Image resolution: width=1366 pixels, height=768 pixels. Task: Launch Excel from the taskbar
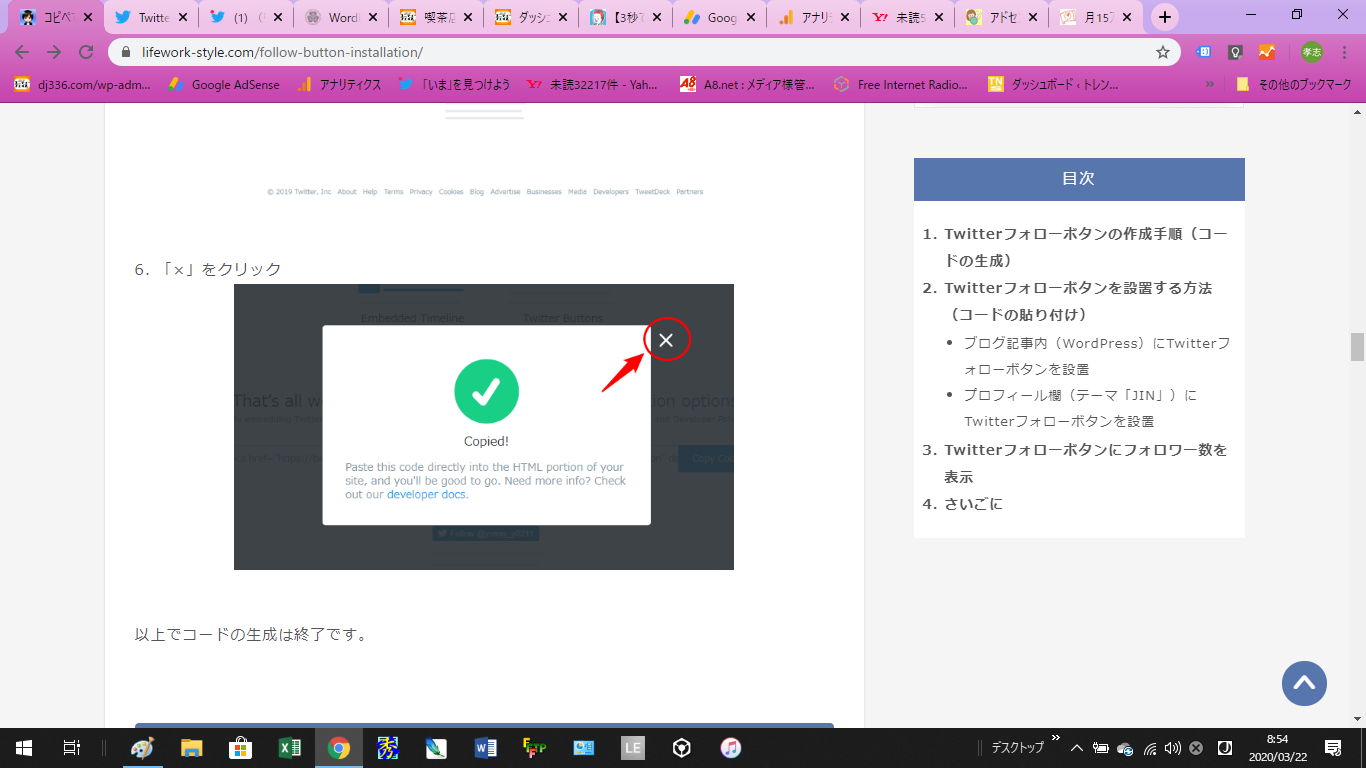click(x=290, y=747)
